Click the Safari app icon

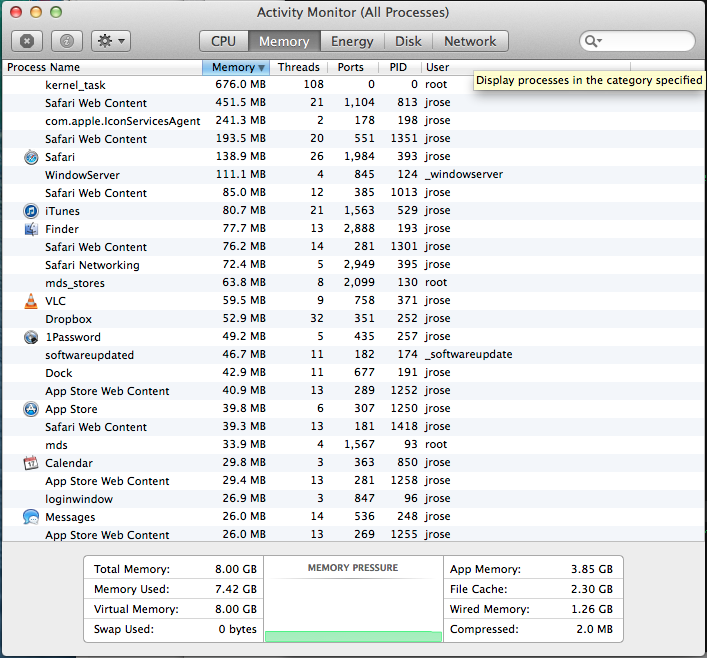click(x=31, y=157)
